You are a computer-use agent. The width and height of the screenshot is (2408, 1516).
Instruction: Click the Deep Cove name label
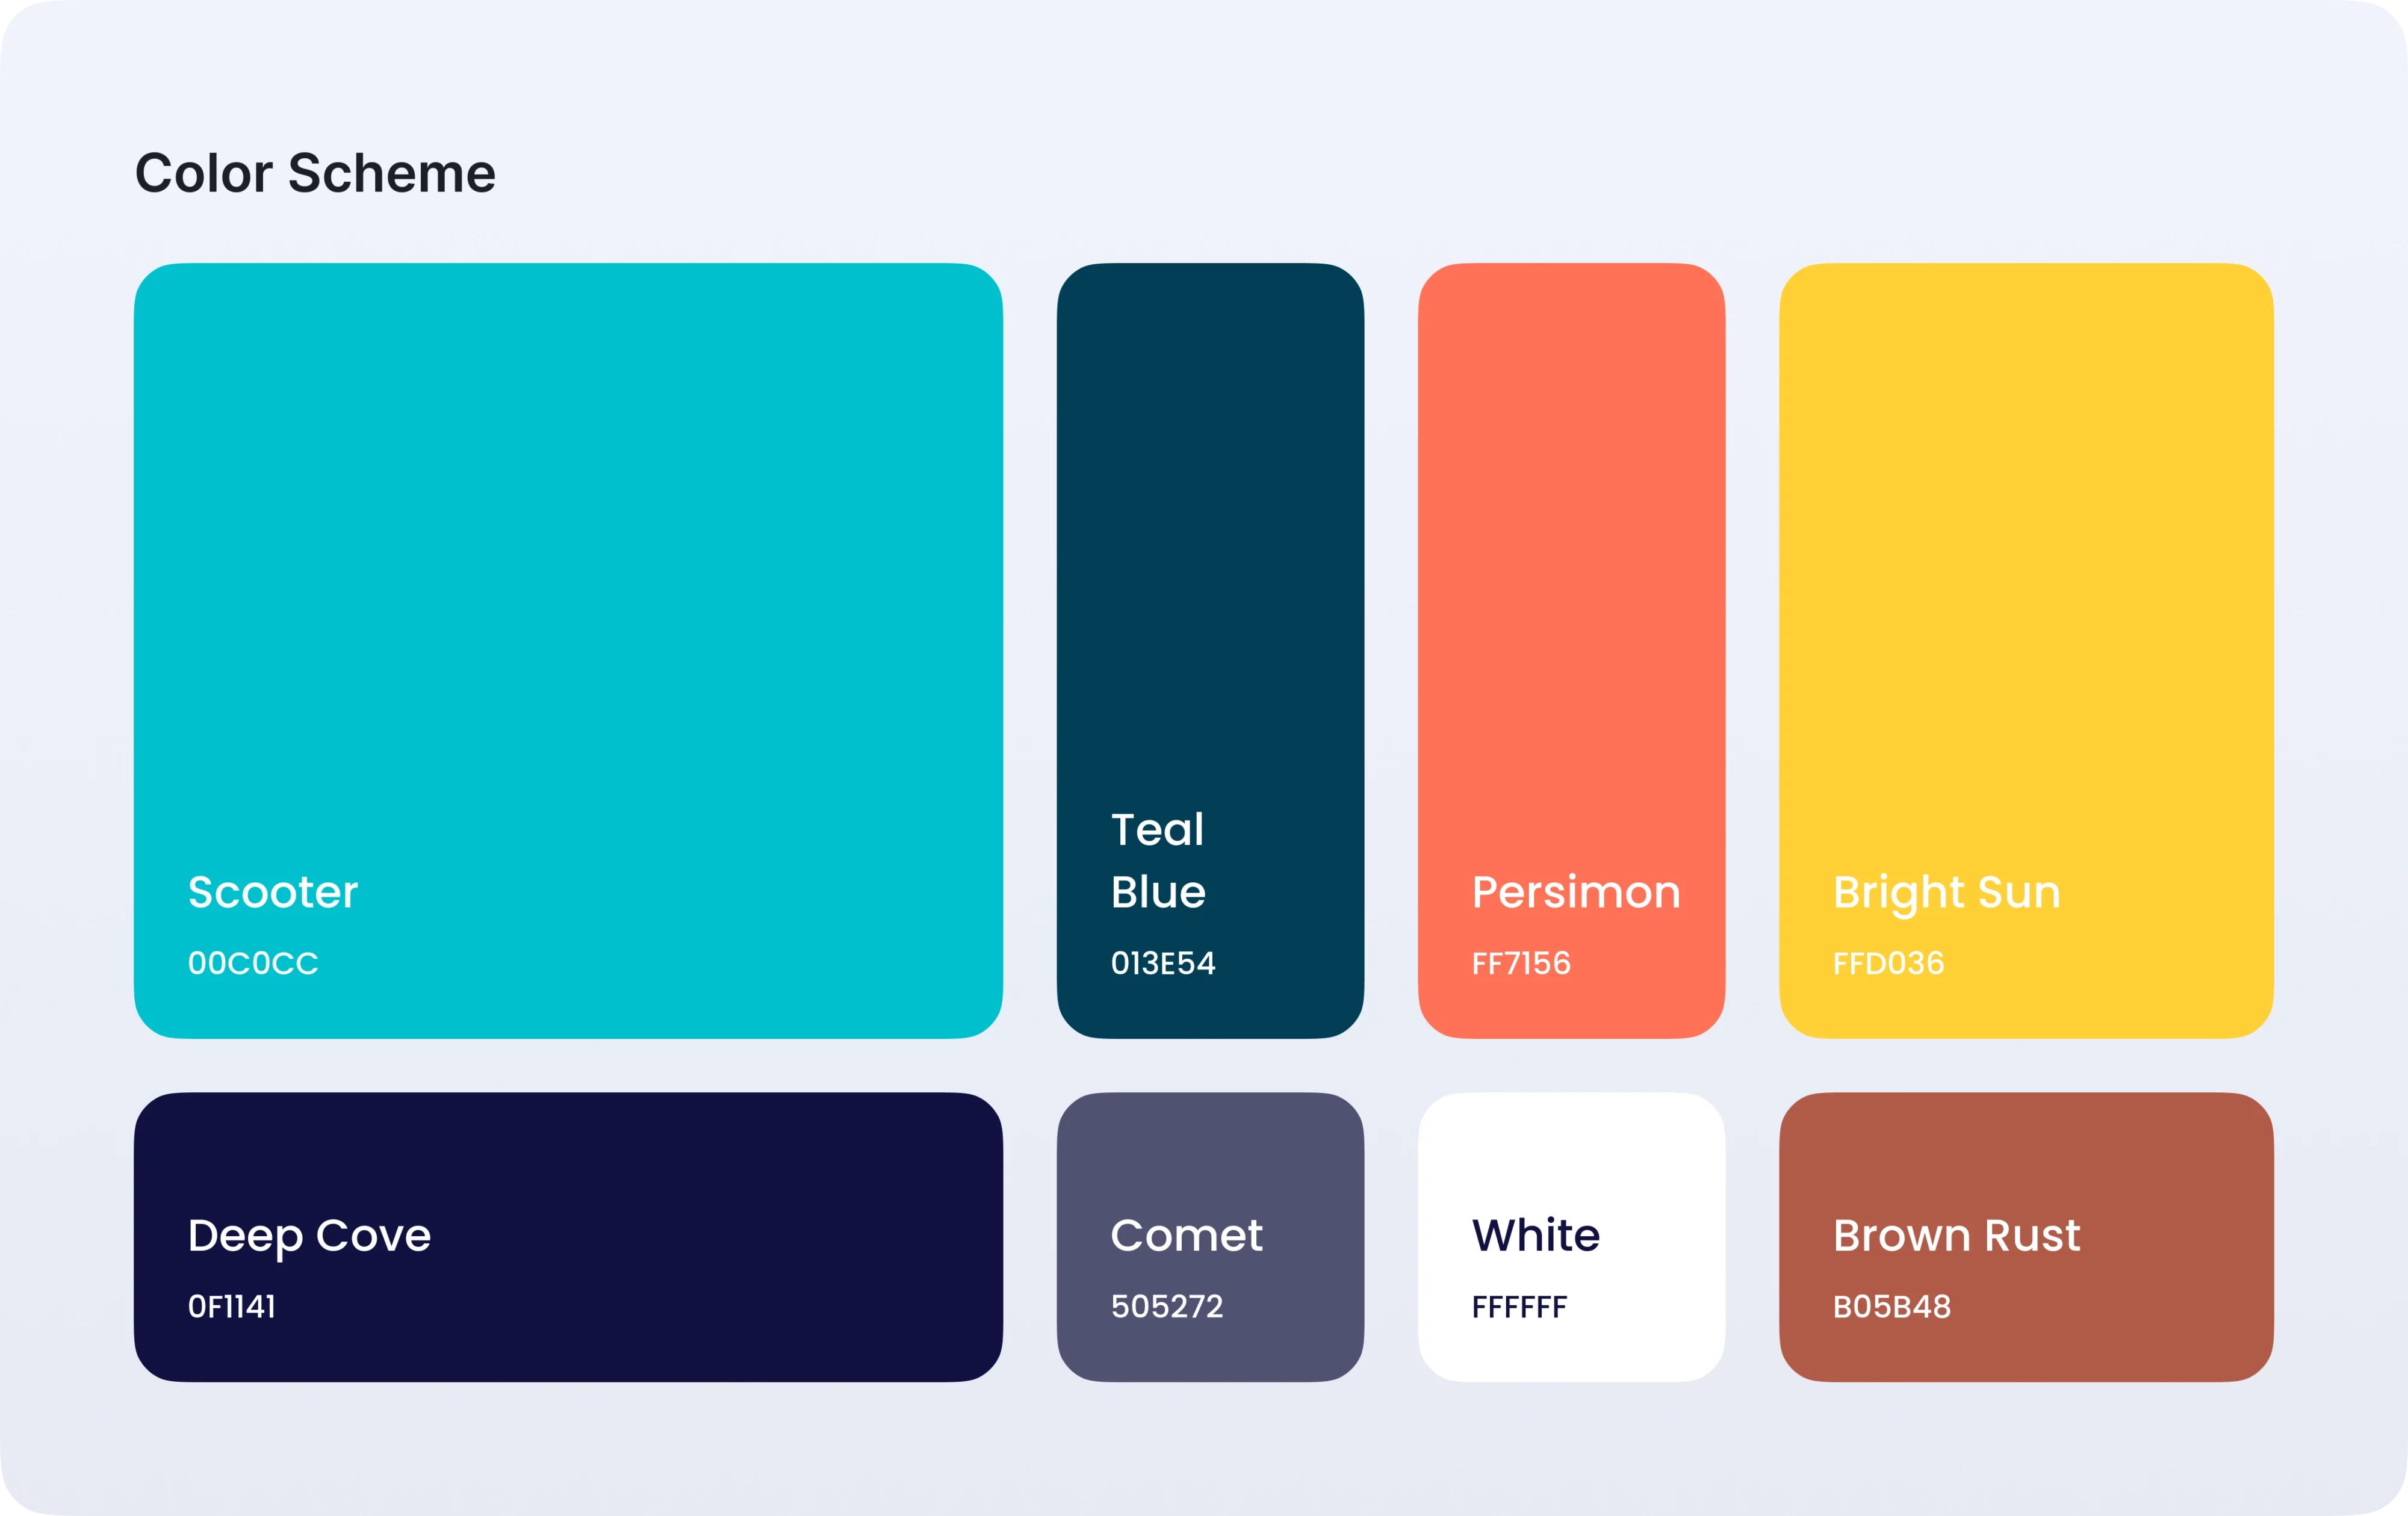tap(309, 1236)
